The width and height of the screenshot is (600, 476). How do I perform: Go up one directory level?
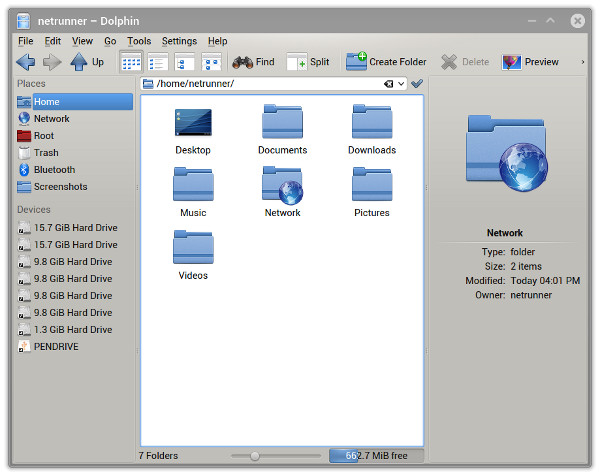pyautogui.click(x=87, y=62)
